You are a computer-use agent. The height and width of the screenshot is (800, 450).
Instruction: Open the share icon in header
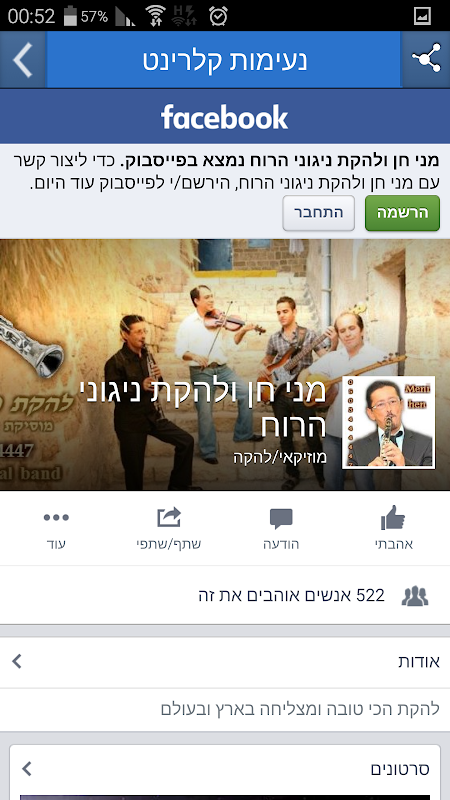click(426, 60)
